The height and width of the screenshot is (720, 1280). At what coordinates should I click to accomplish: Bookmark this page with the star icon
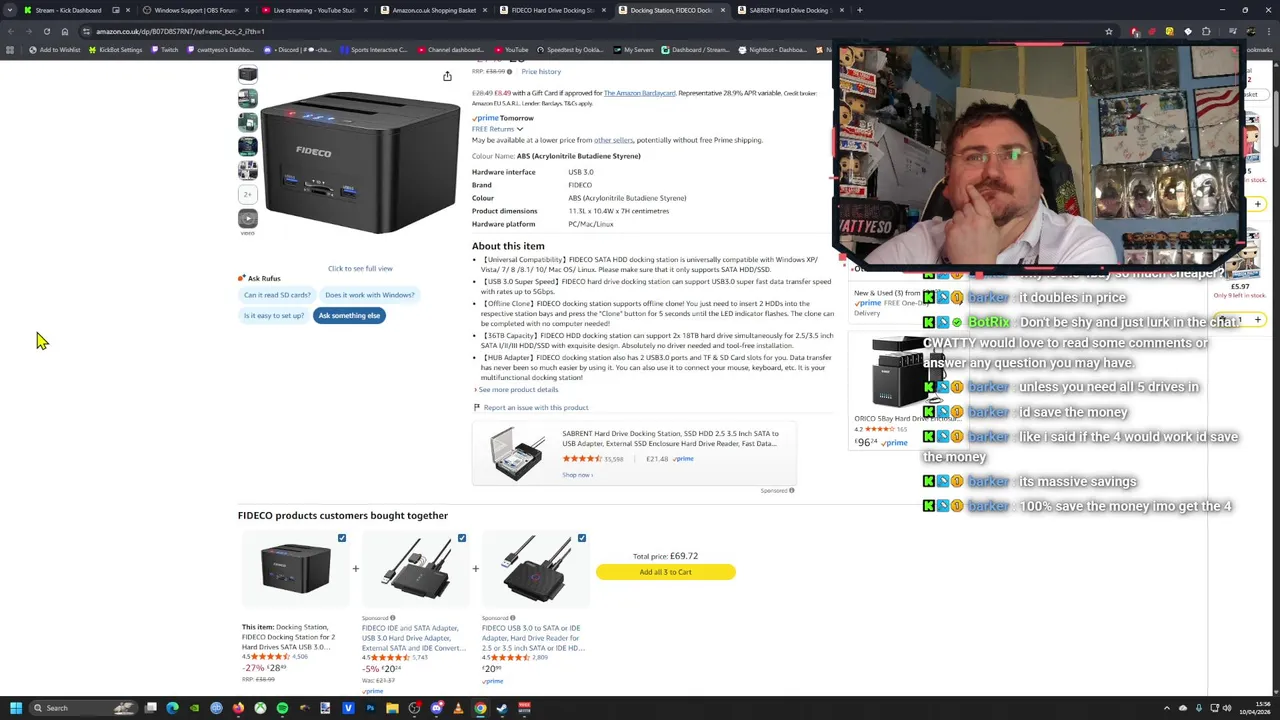pos(1108,31)
